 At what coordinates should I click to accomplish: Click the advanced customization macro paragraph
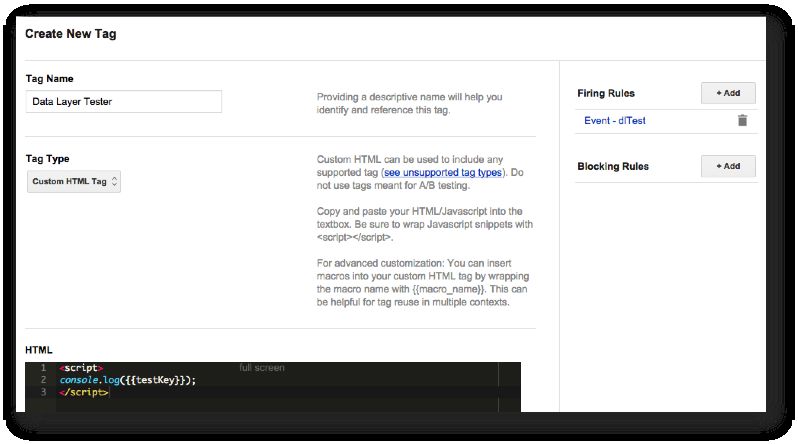(x=422, y=283)
